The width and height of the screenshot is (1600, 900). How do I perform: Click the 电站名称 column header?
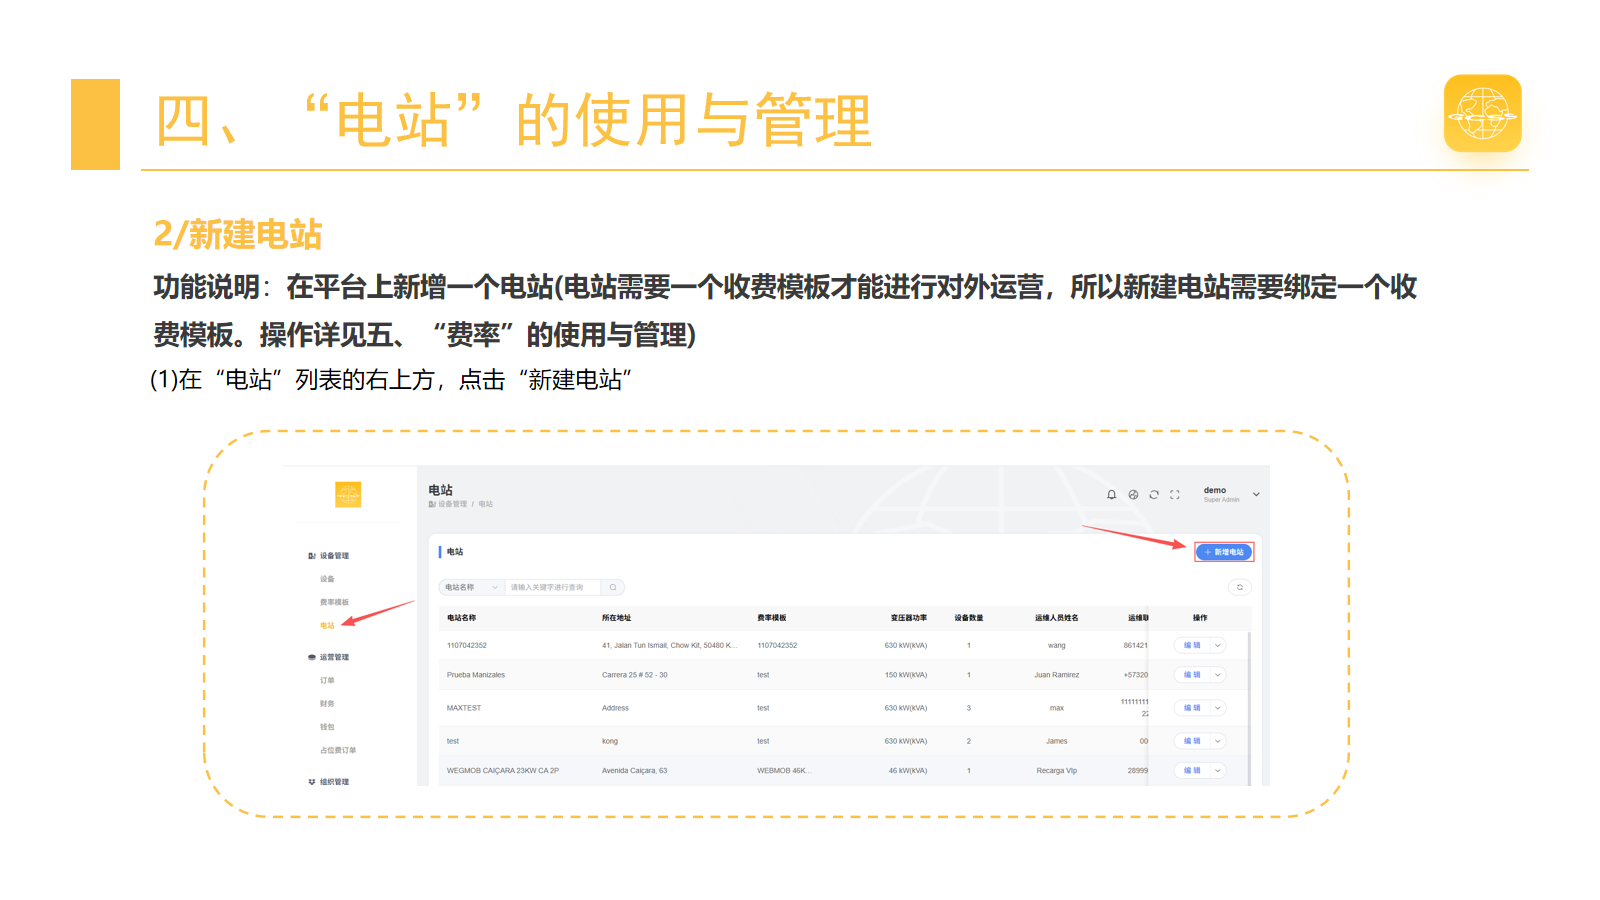coord(461,618)
